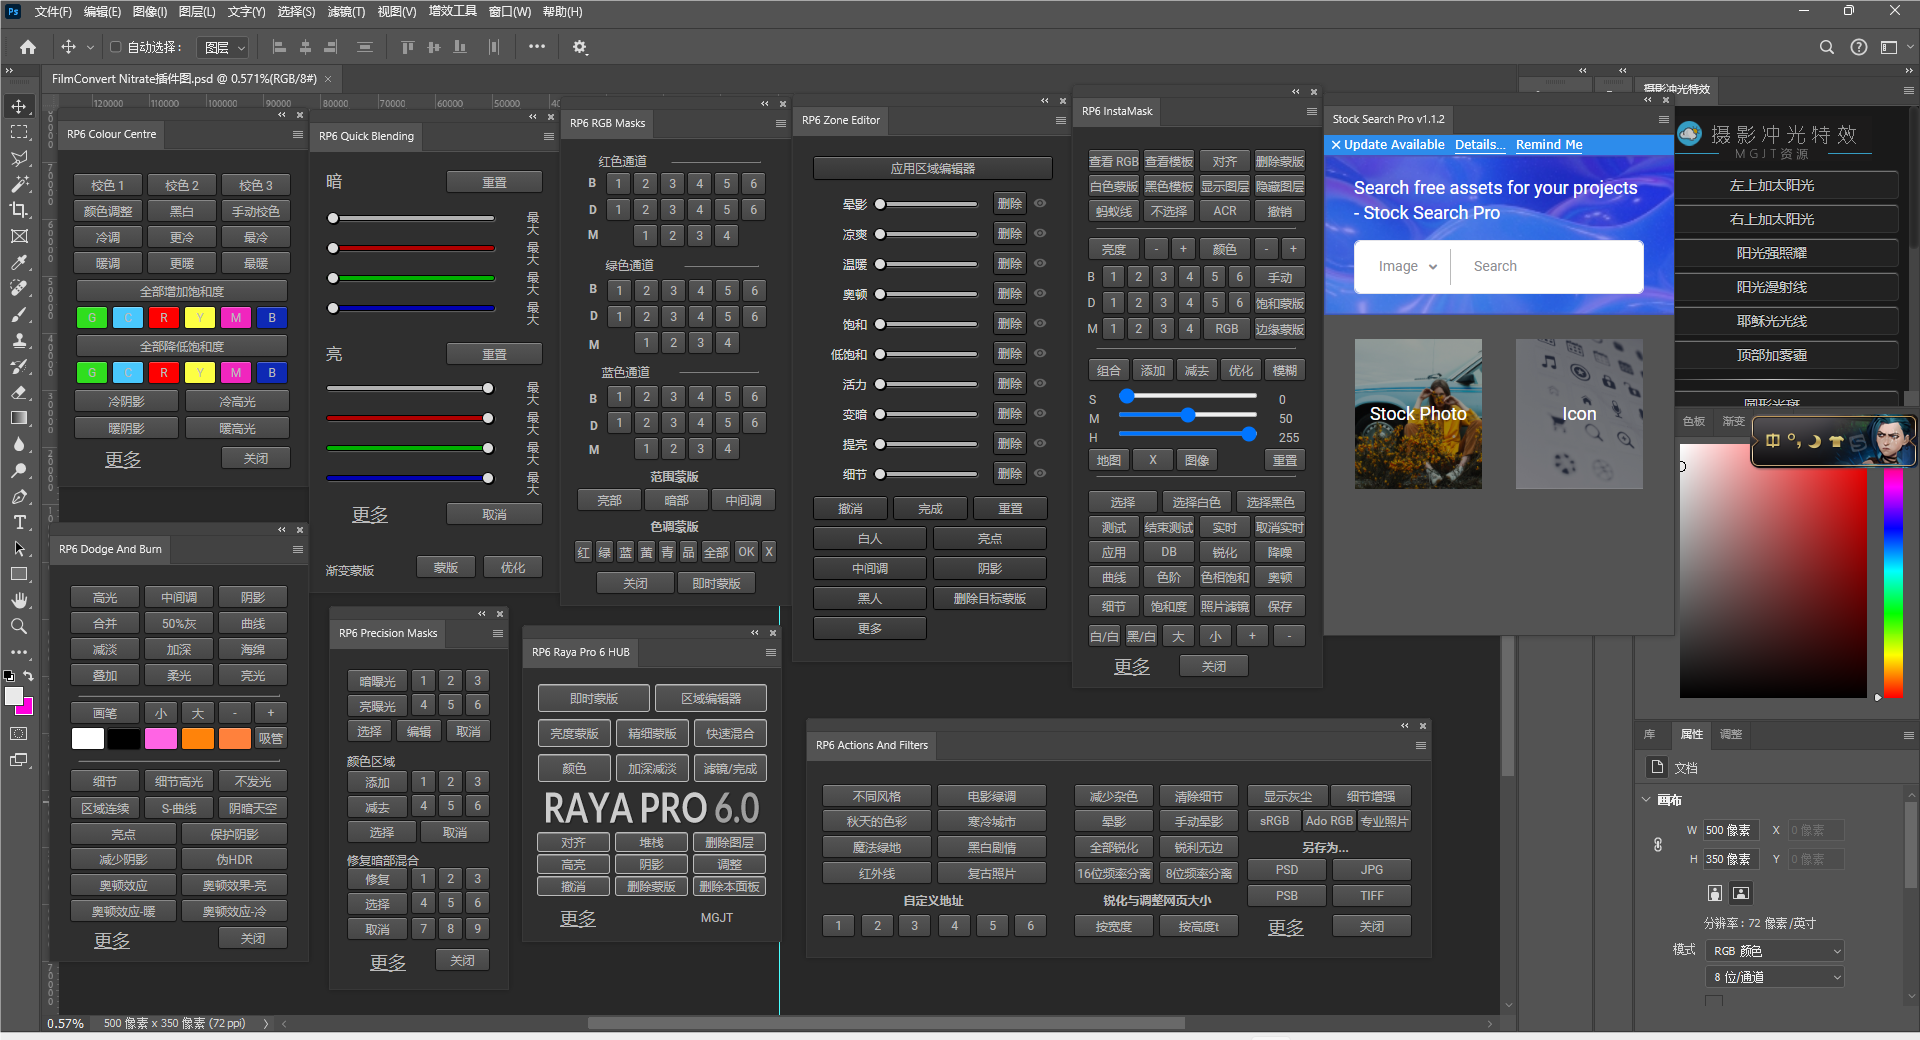Toggle eye icon beside 细节 in Zone Editor

pyautogui.click(x=1040, y=473)
